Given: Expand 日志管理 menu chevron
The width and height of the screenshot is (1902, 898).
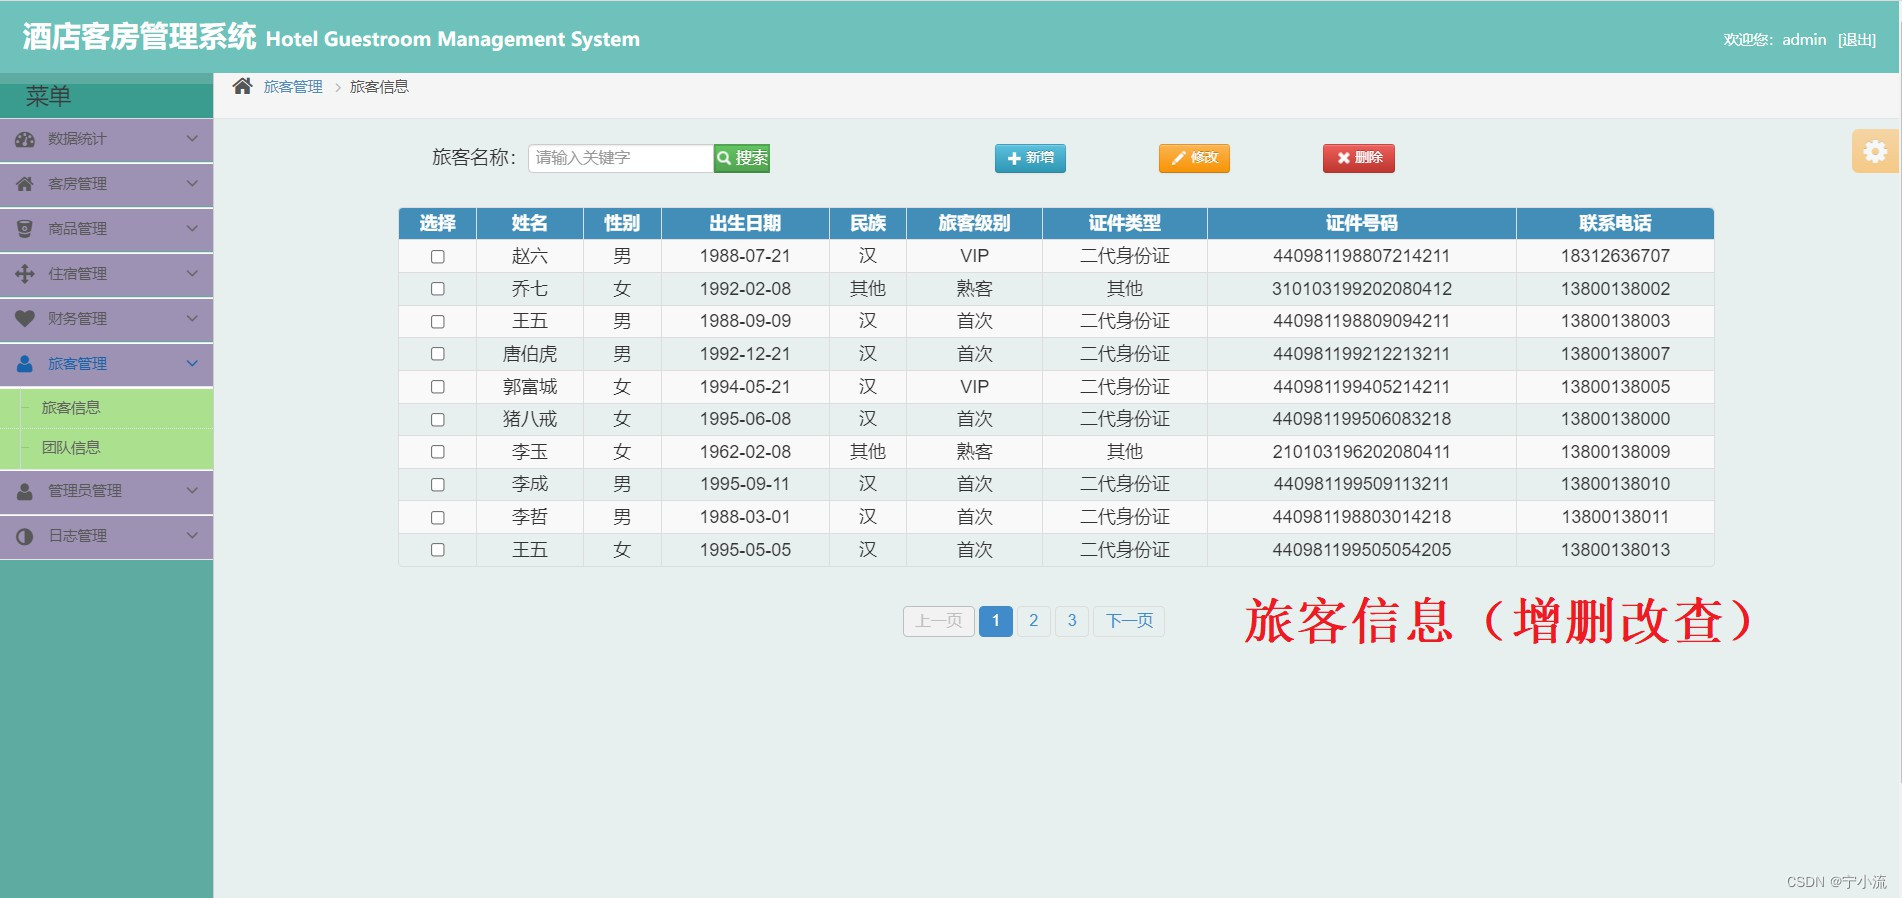Looking at the screenshot, I should [192, 536].
